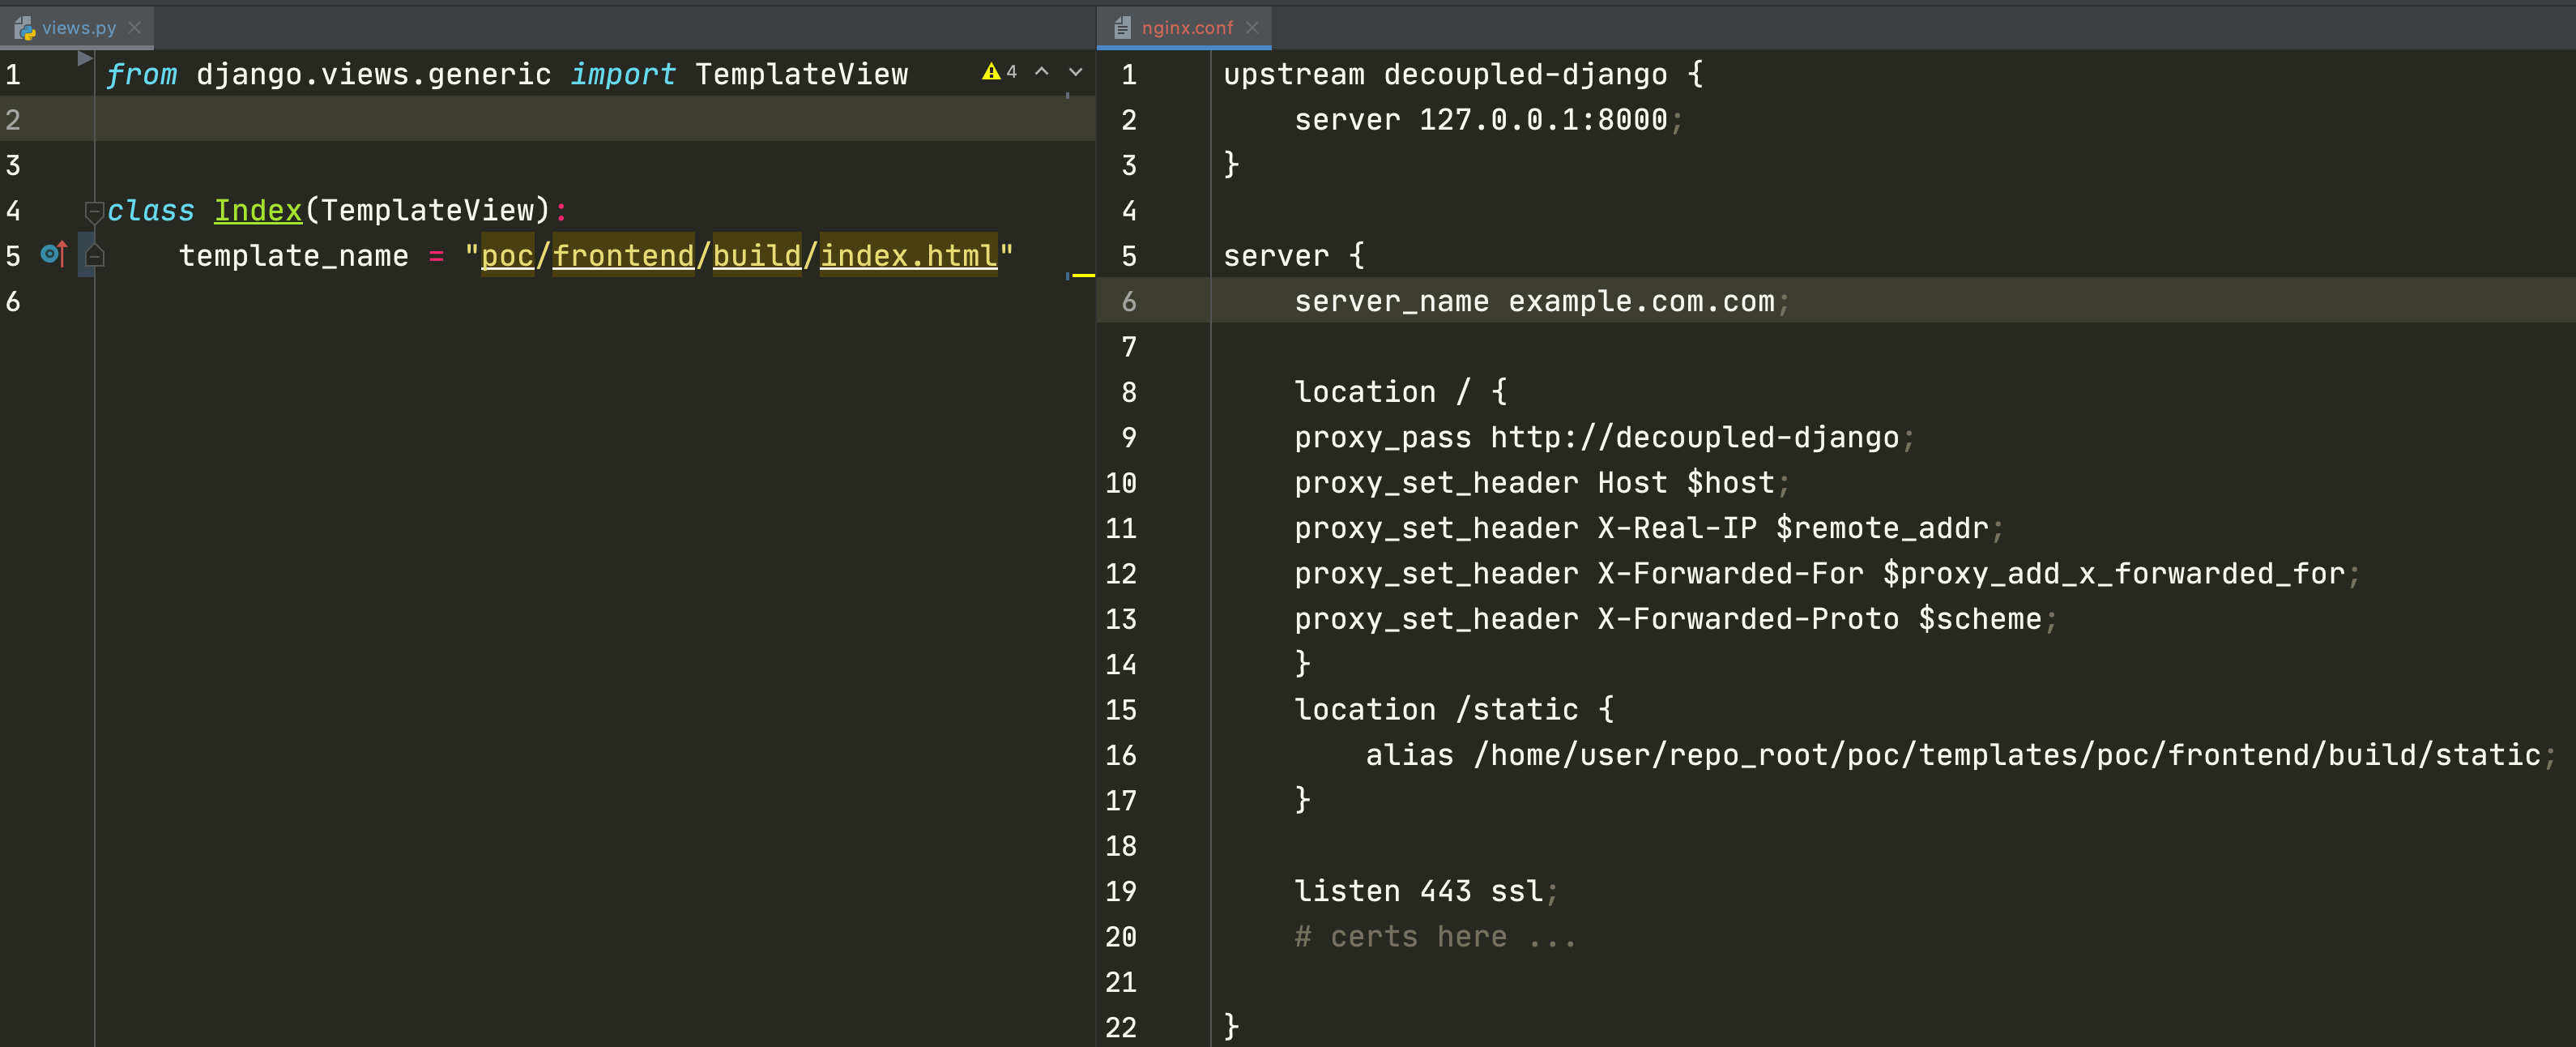Close the nginx.conf tab

(1252, 28)
